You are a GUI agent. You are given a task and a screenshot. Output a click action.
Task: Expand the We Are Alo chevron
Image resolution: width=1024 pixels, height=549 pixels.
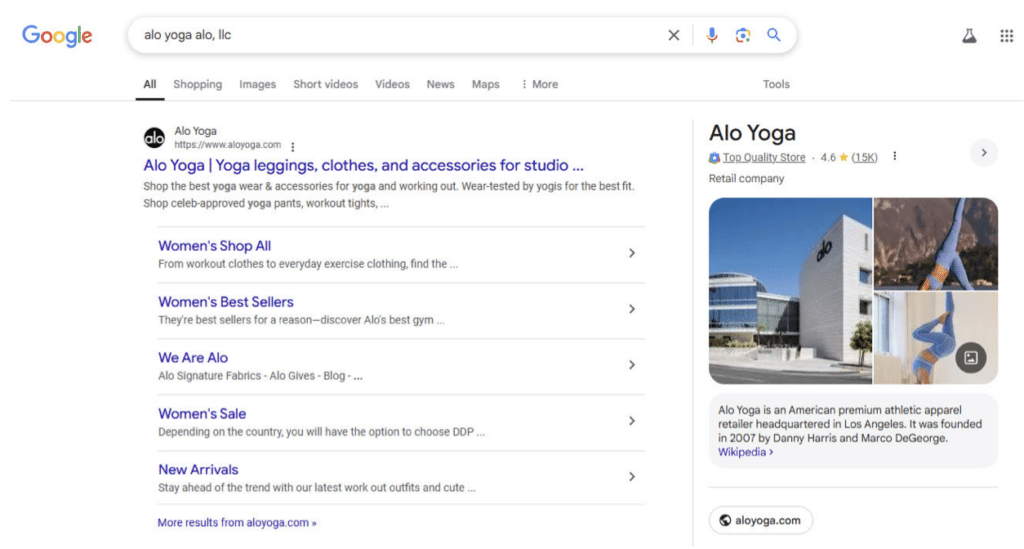click(x=632, y=365)
